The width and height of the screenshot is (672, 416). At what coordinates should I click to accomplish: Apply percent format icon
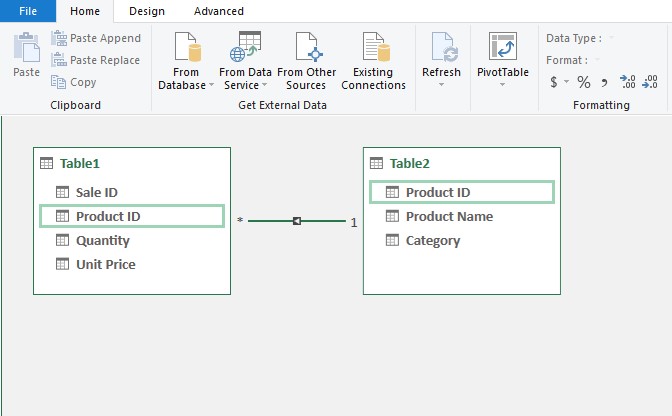point(584,82)
